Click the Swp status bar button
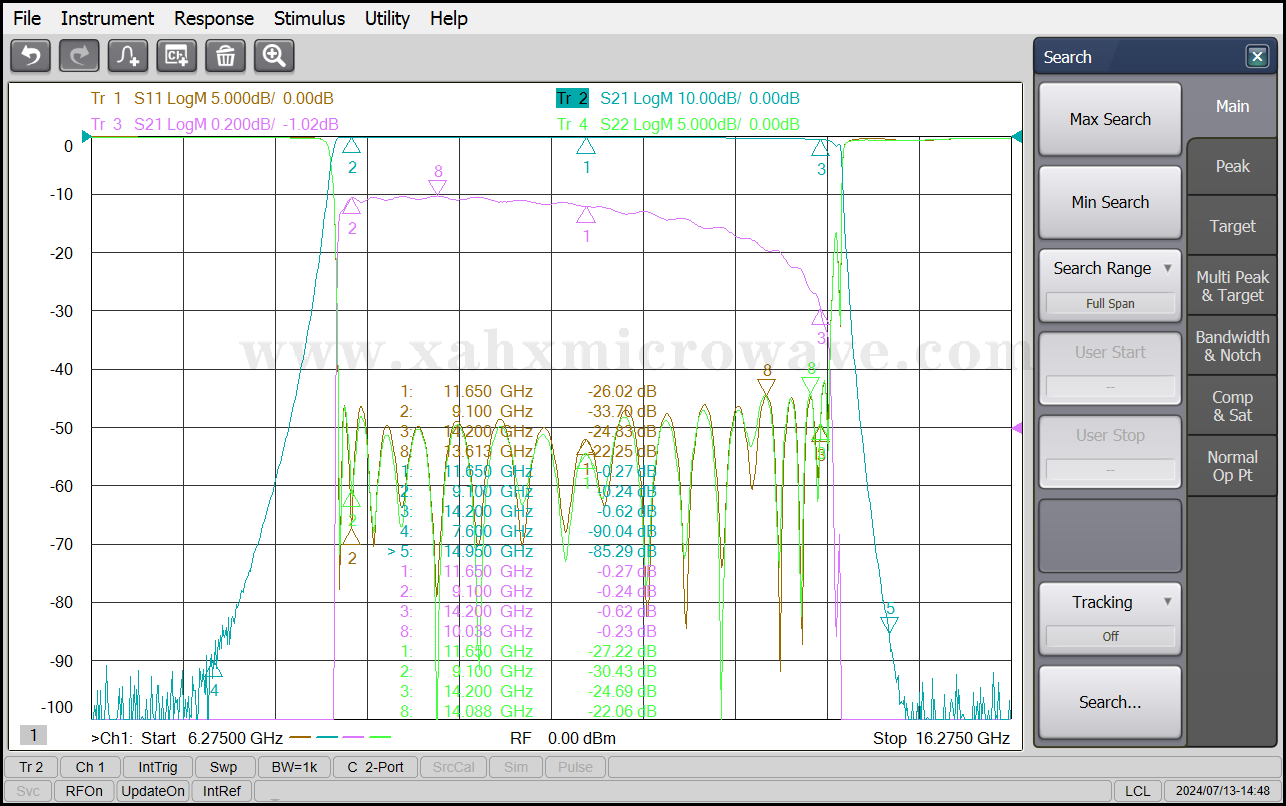 coord(223,767)
